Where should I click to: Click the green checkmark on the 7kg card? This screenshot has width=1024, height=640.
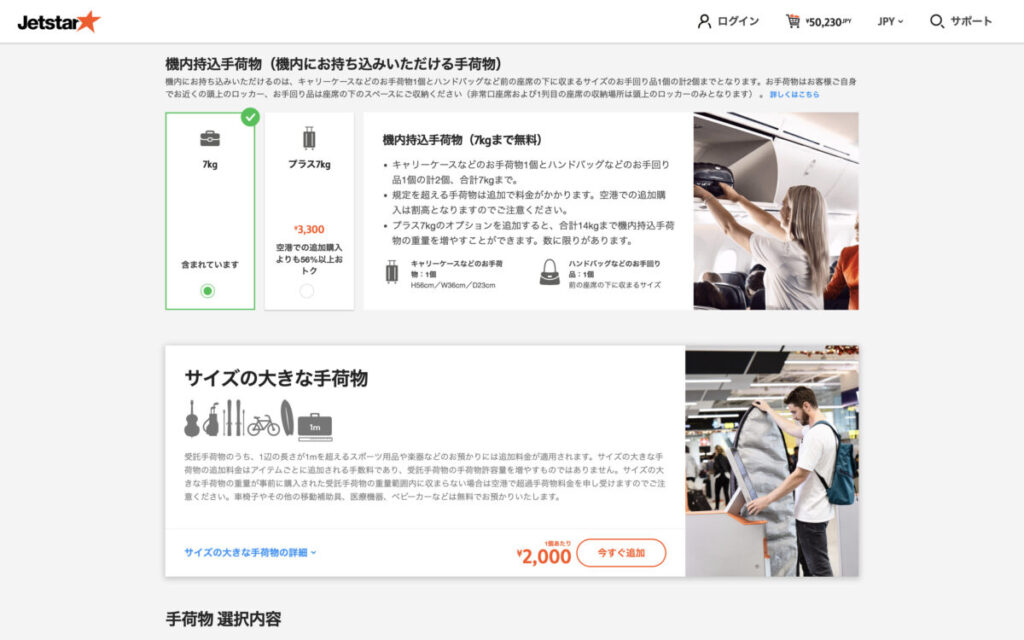251,116
